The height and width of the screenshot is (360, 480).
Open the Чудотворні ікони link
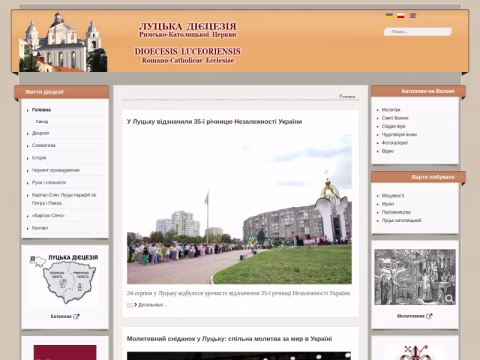coord(399,135)
